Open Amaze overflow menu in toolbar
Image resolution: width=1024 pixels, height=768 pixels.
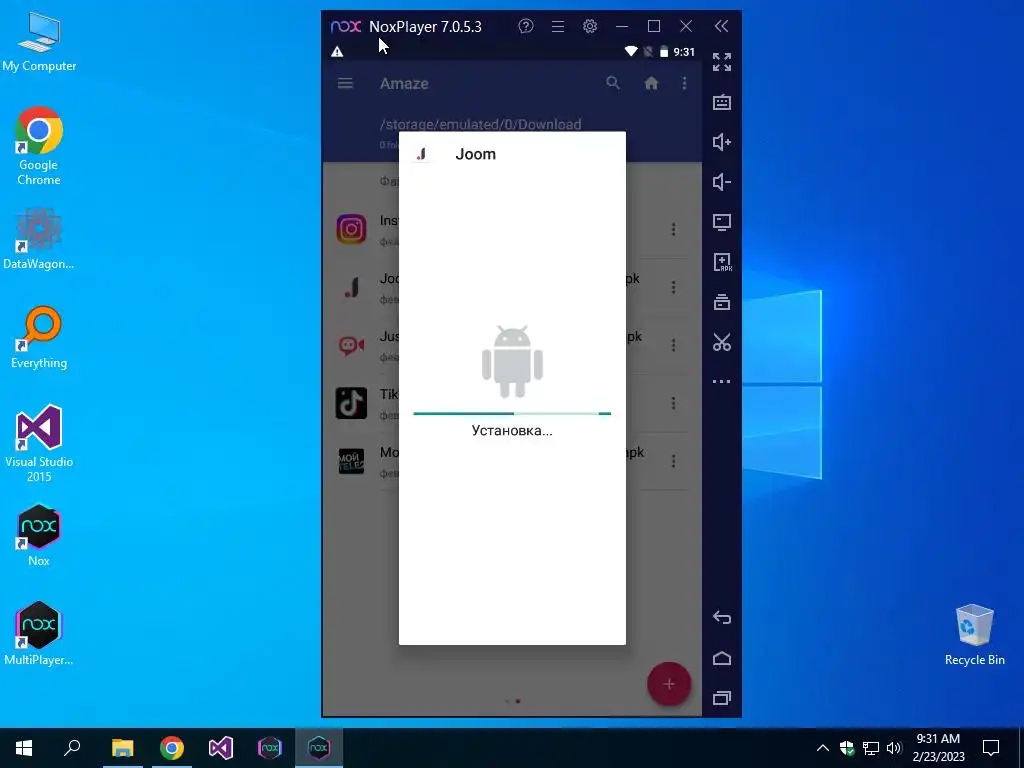pyautogui.click(x=684, y=84)
